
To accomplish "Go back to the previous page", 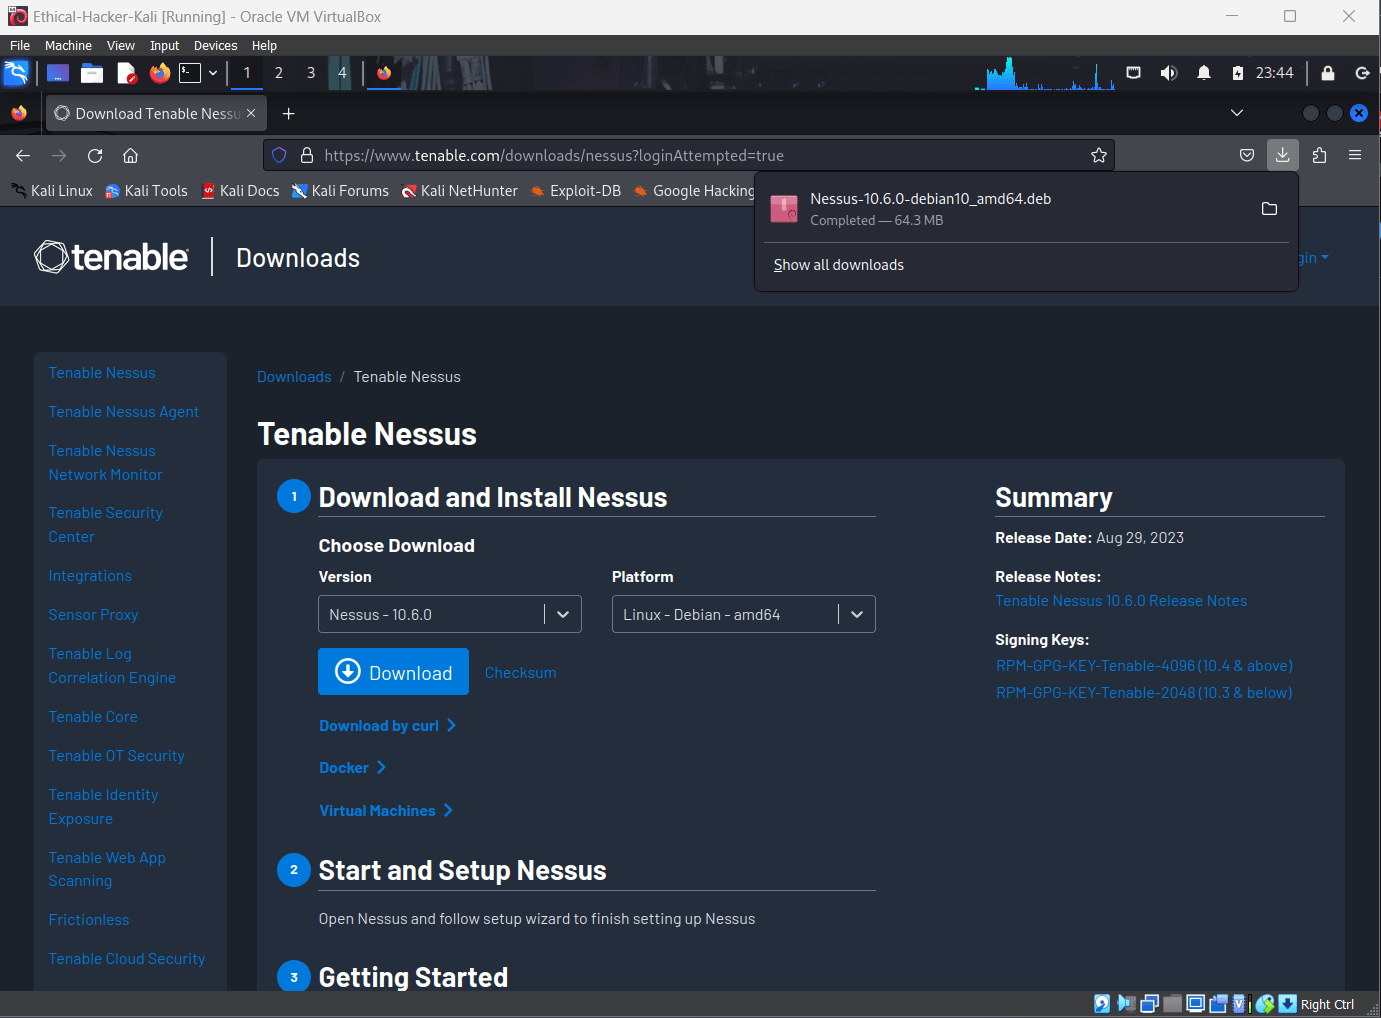I will point(23,155).
